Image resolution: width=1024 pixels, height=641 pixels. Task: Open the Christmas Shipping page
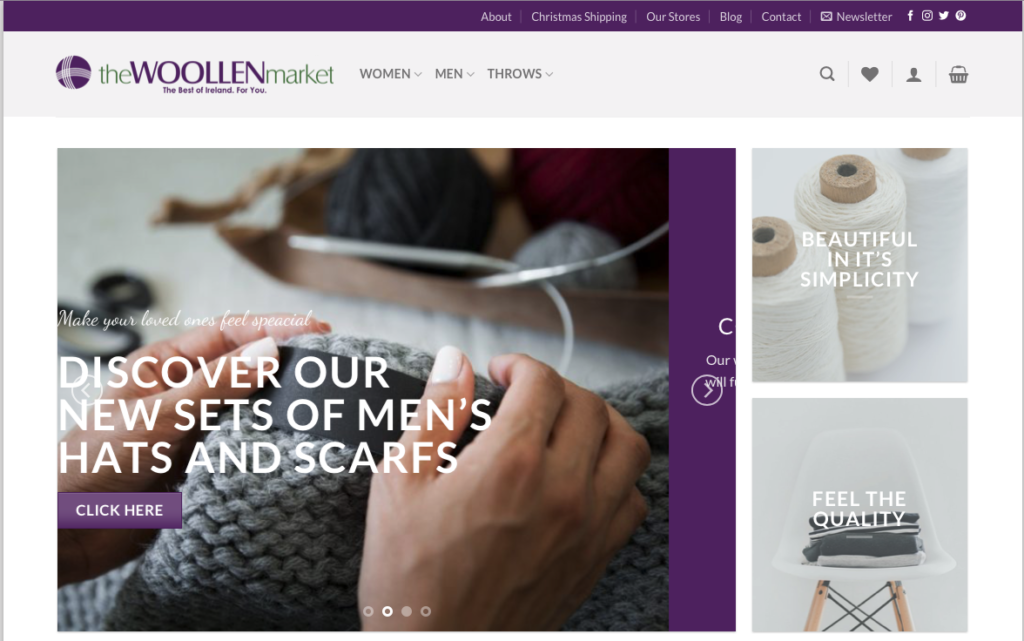(x=579, y=17)
